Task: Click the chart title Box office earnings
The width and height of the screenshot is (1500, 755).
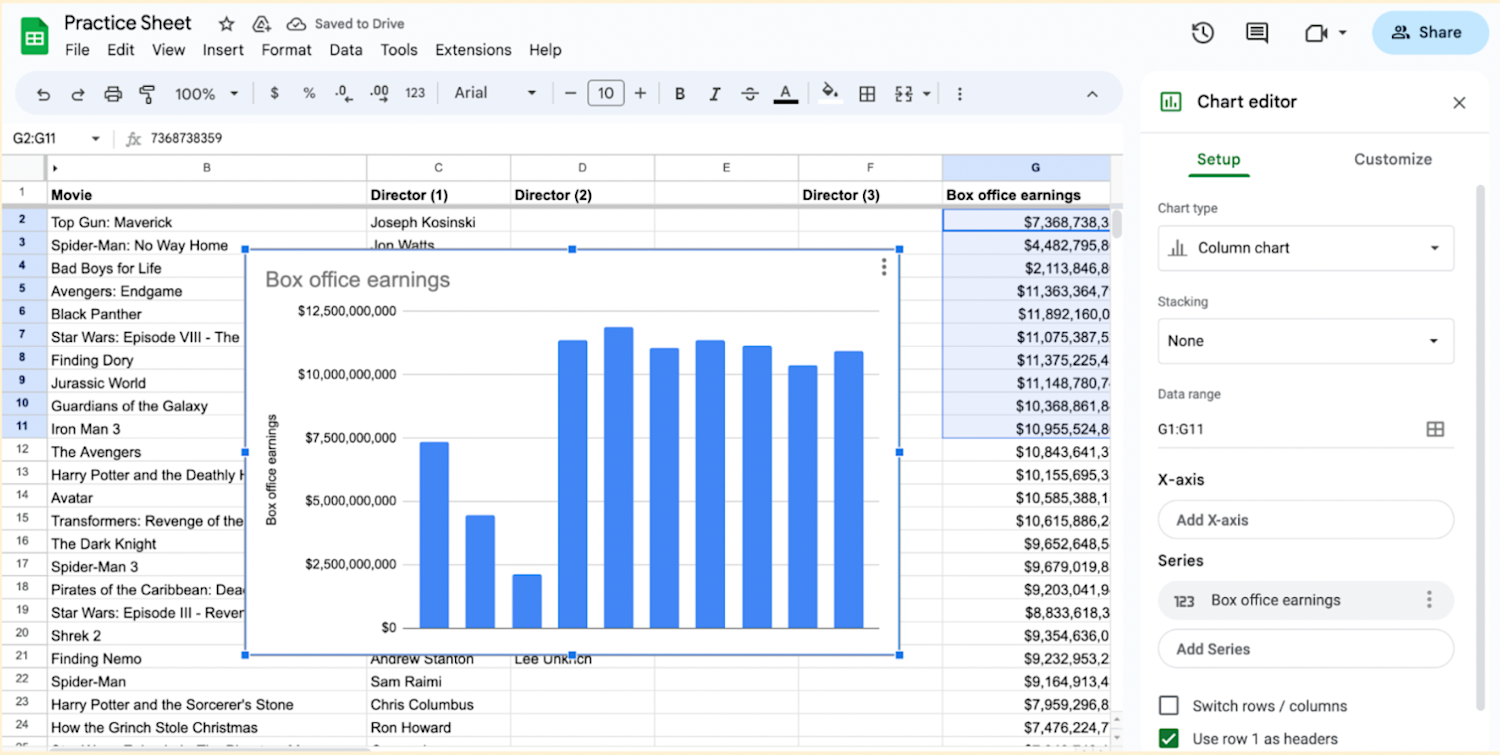Action: 358,280
